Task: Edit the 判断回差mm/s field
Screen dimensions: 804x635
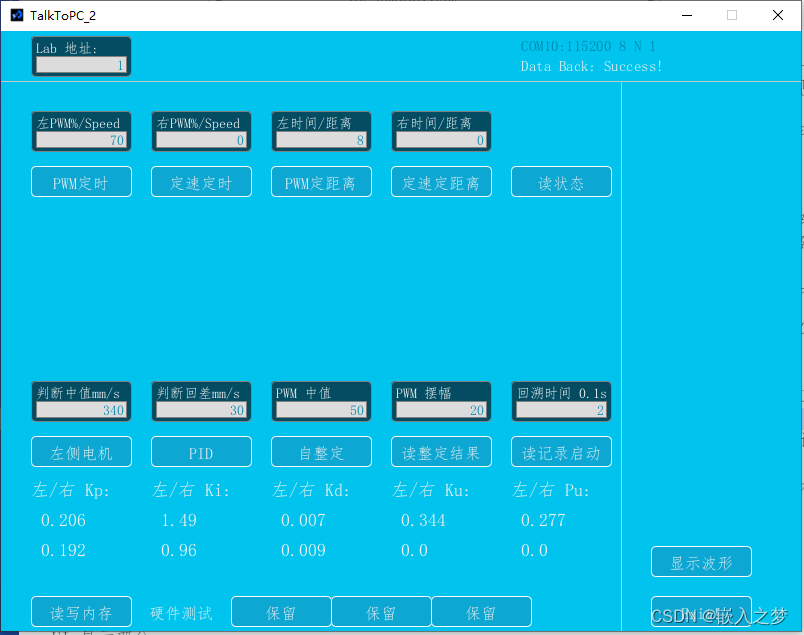Action: (x=201, y=410)
